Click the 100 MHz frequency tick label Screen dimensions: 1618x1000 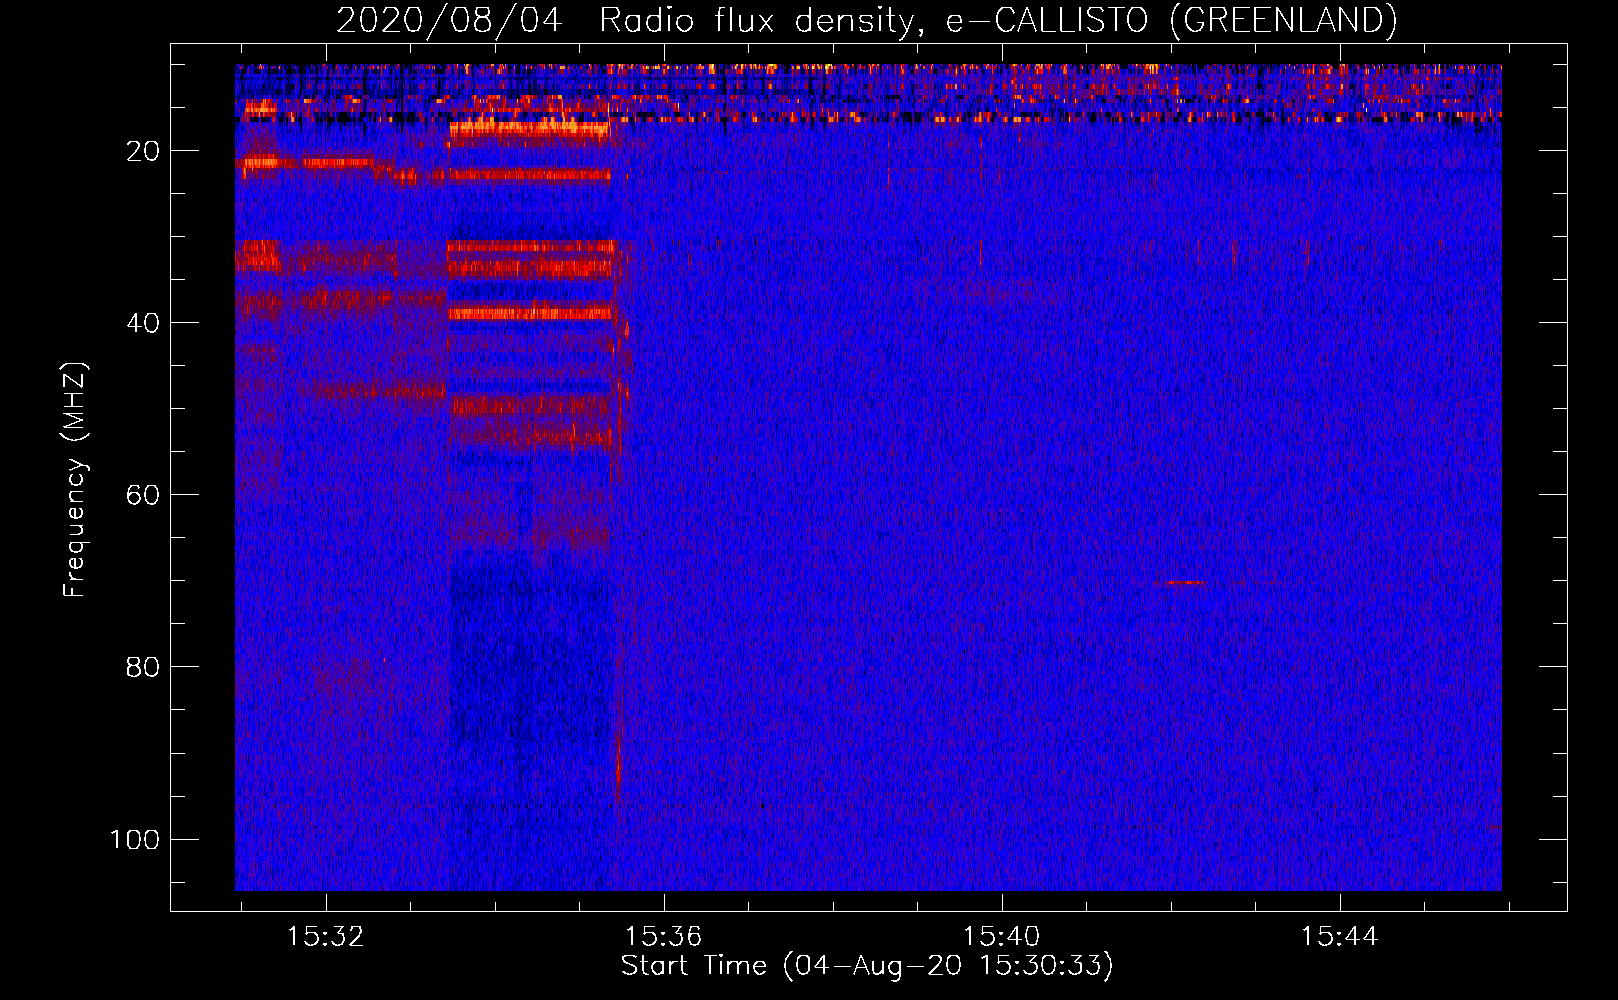pyautogui.click(x=135, y=839)
